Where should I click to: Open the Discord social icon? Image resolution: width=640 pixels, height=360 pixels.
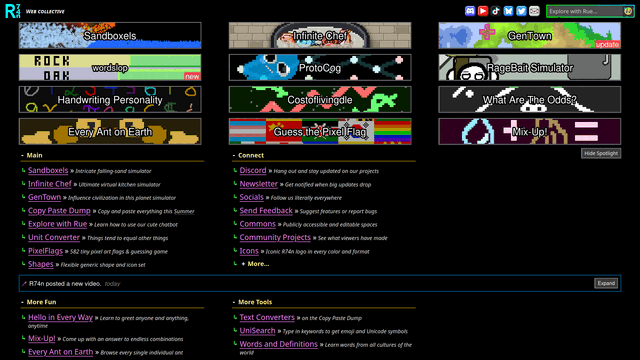click(x=470, y=11)
